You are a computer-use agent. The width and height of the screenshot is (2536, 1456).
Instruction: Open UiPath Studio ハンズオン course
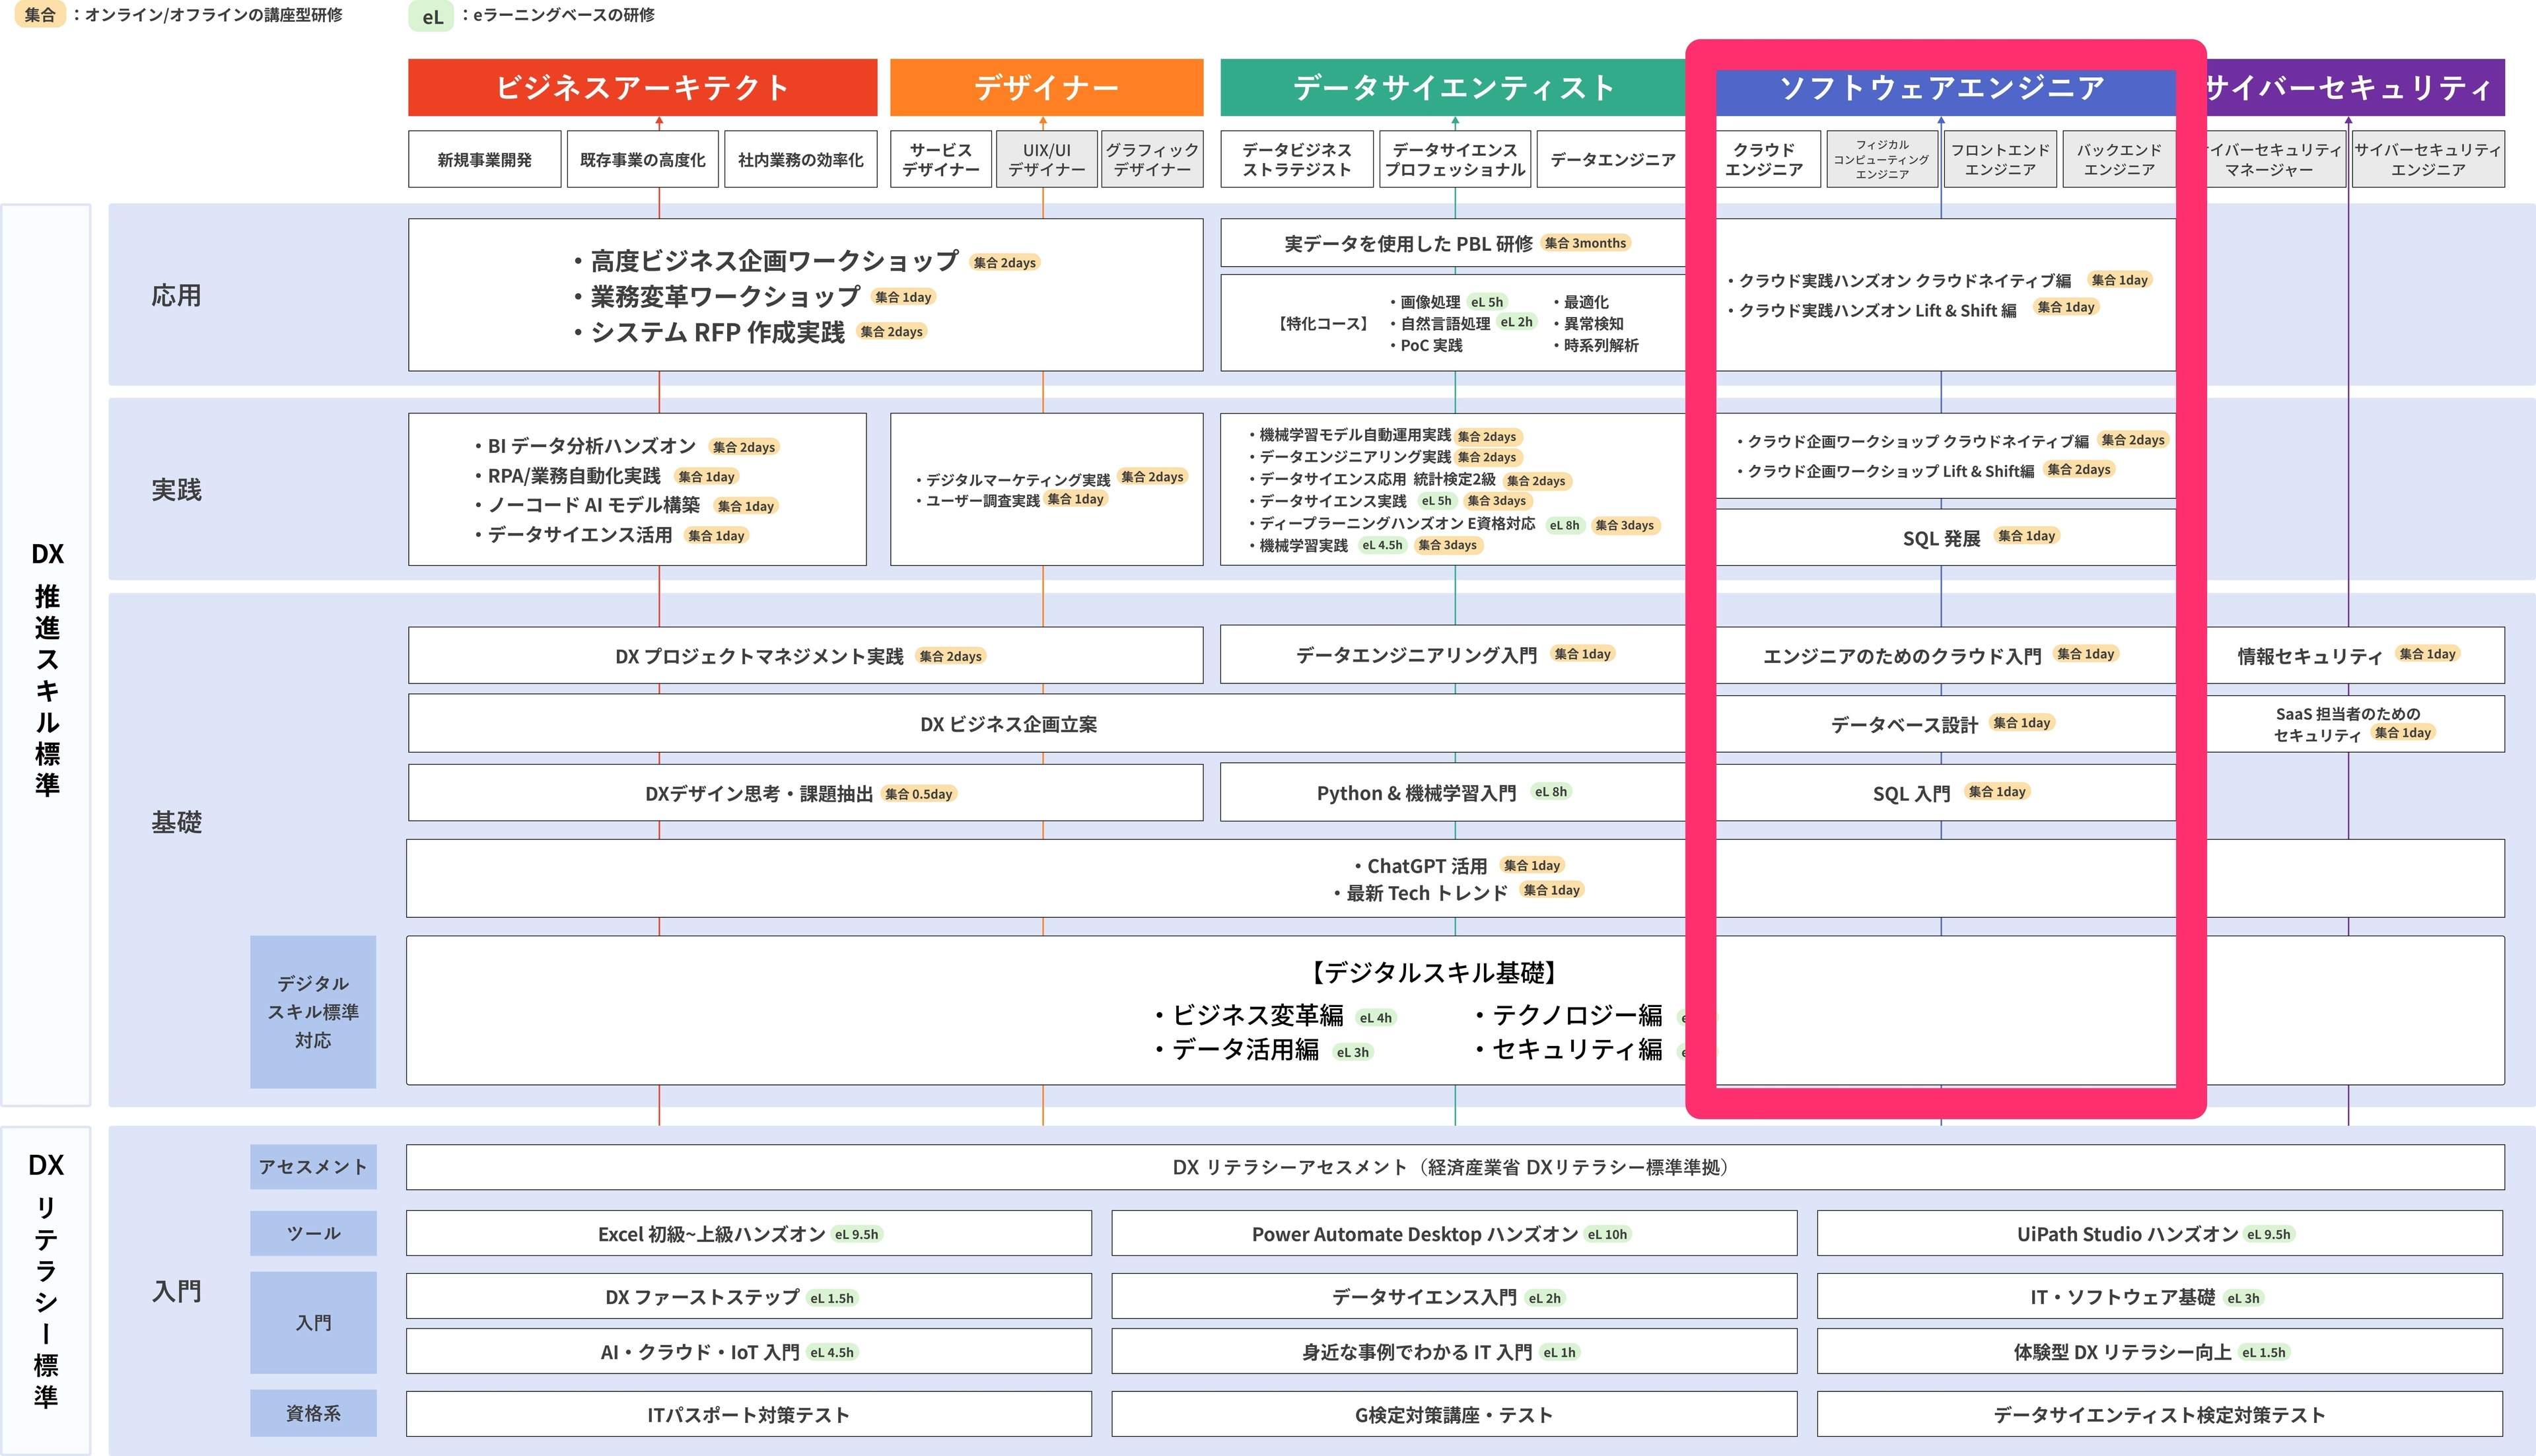[2127, 1234]
